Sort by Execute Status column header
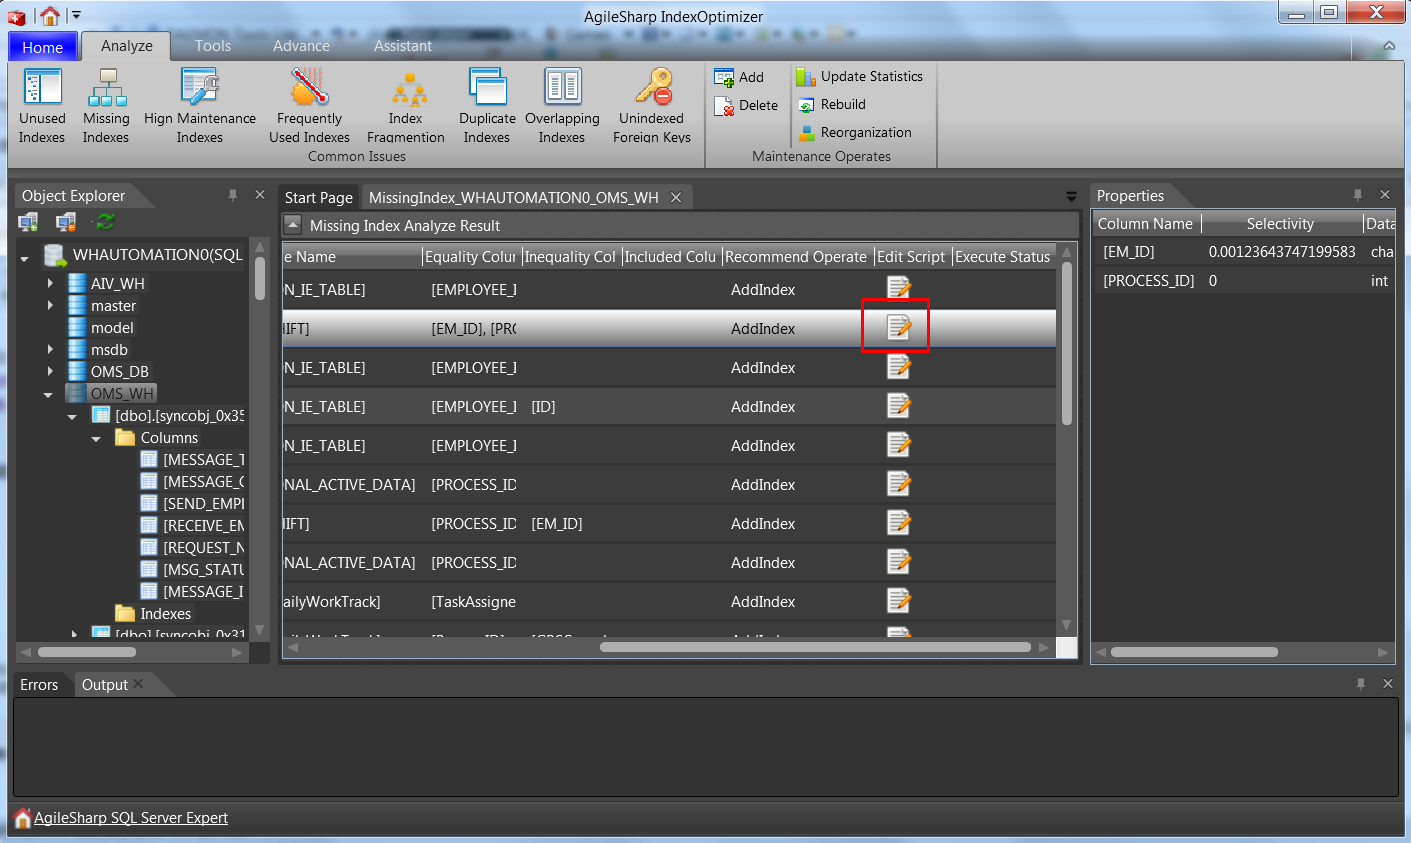Image resolution: width=1411 pixels, height=843 pixels. tap(1002, 257)
